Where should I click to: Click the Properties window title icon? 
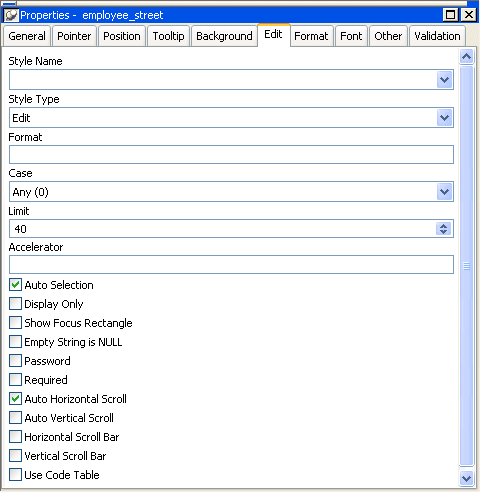tap(11, 15)
